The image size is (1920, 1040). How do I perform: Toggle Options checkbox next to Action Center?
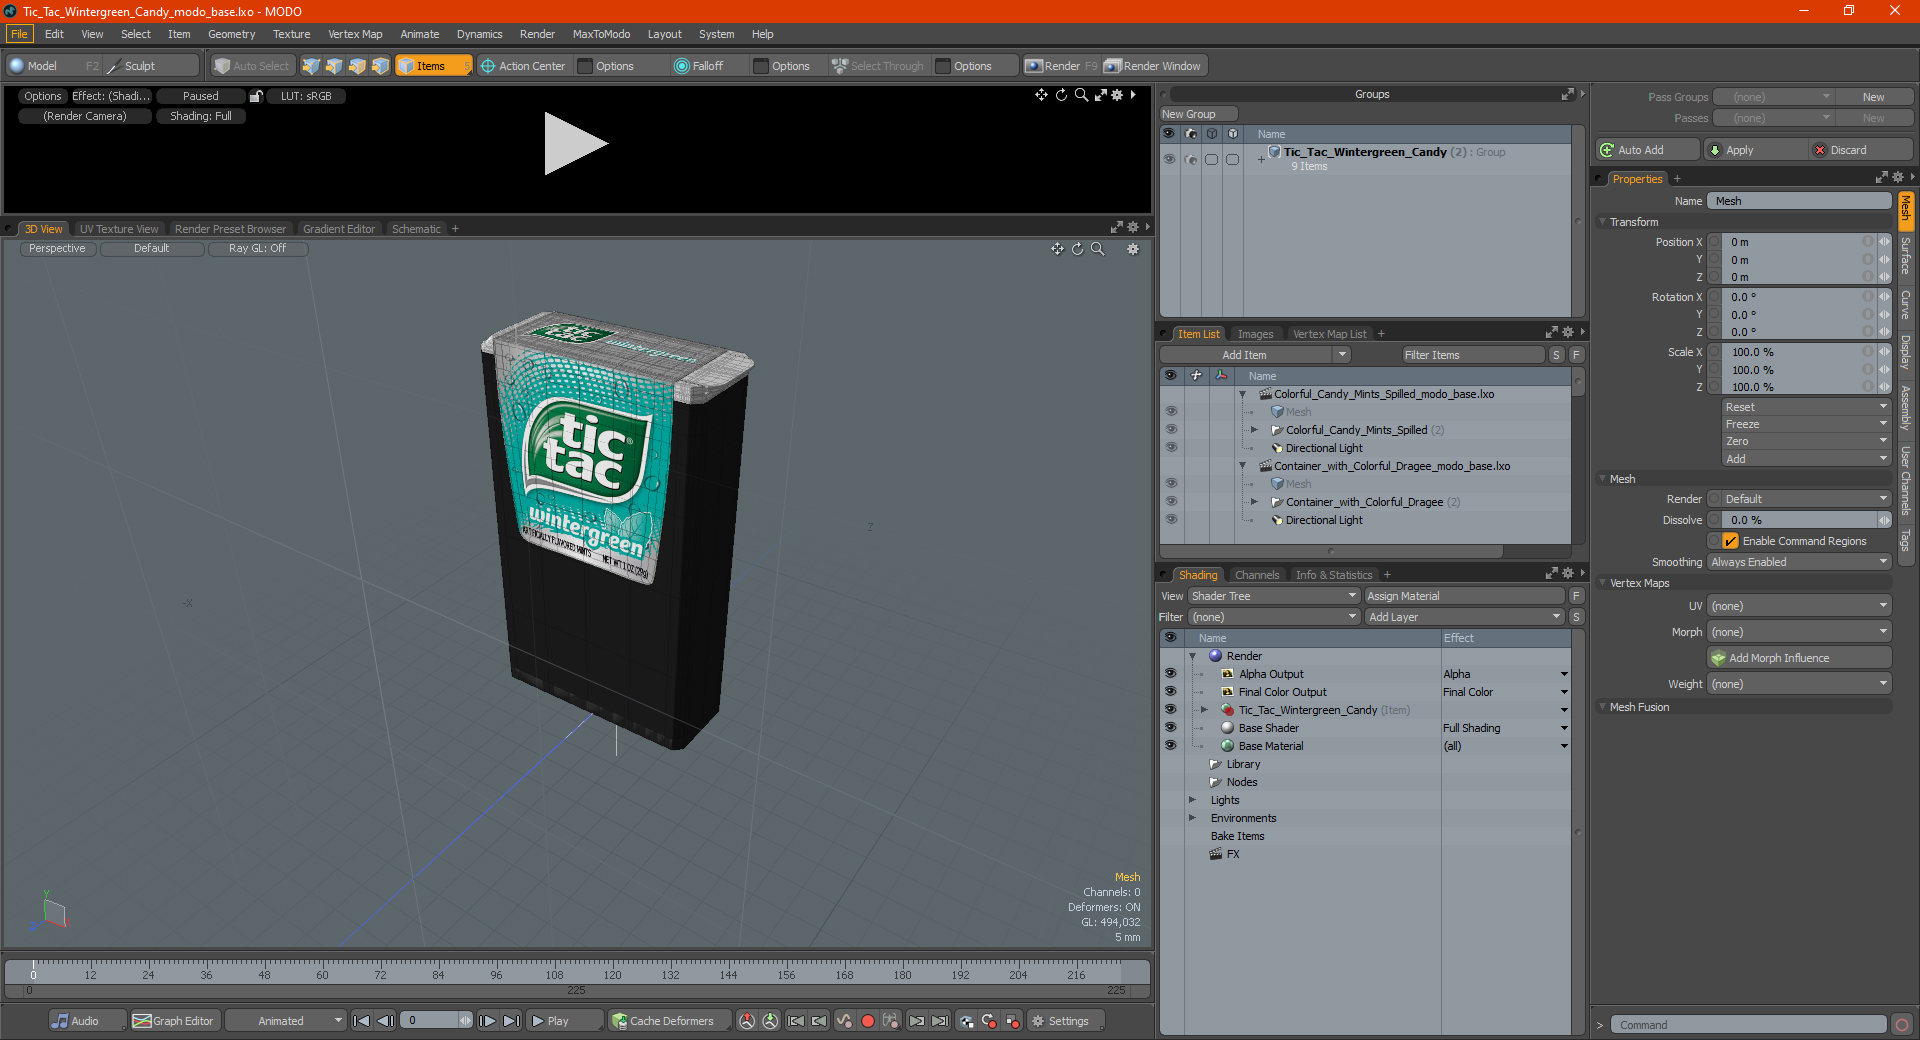tap(586, 66)
